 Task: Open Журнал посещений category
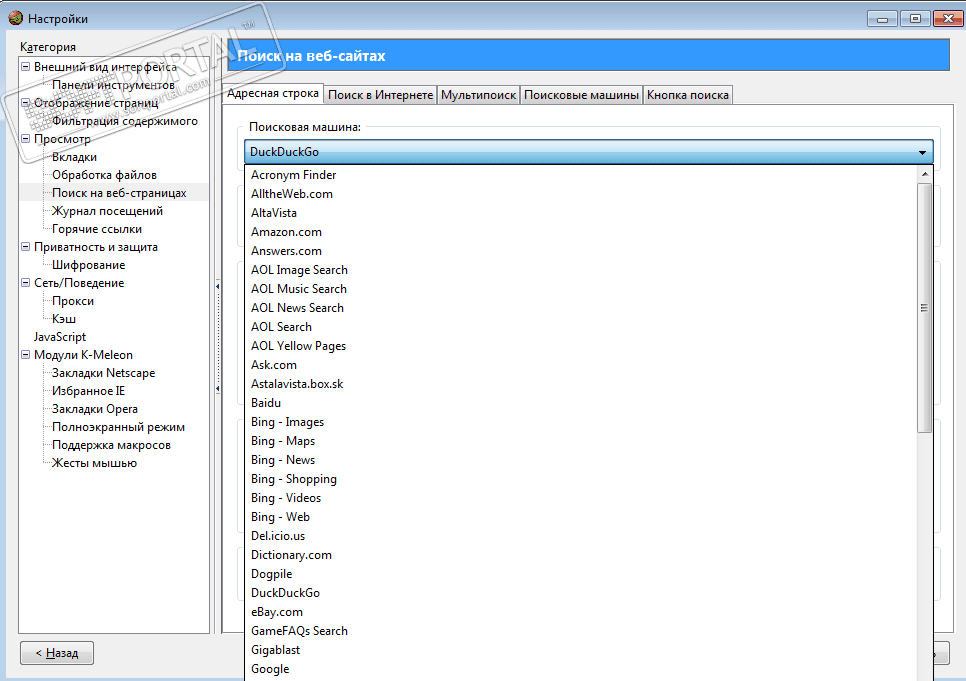[107, 211]
